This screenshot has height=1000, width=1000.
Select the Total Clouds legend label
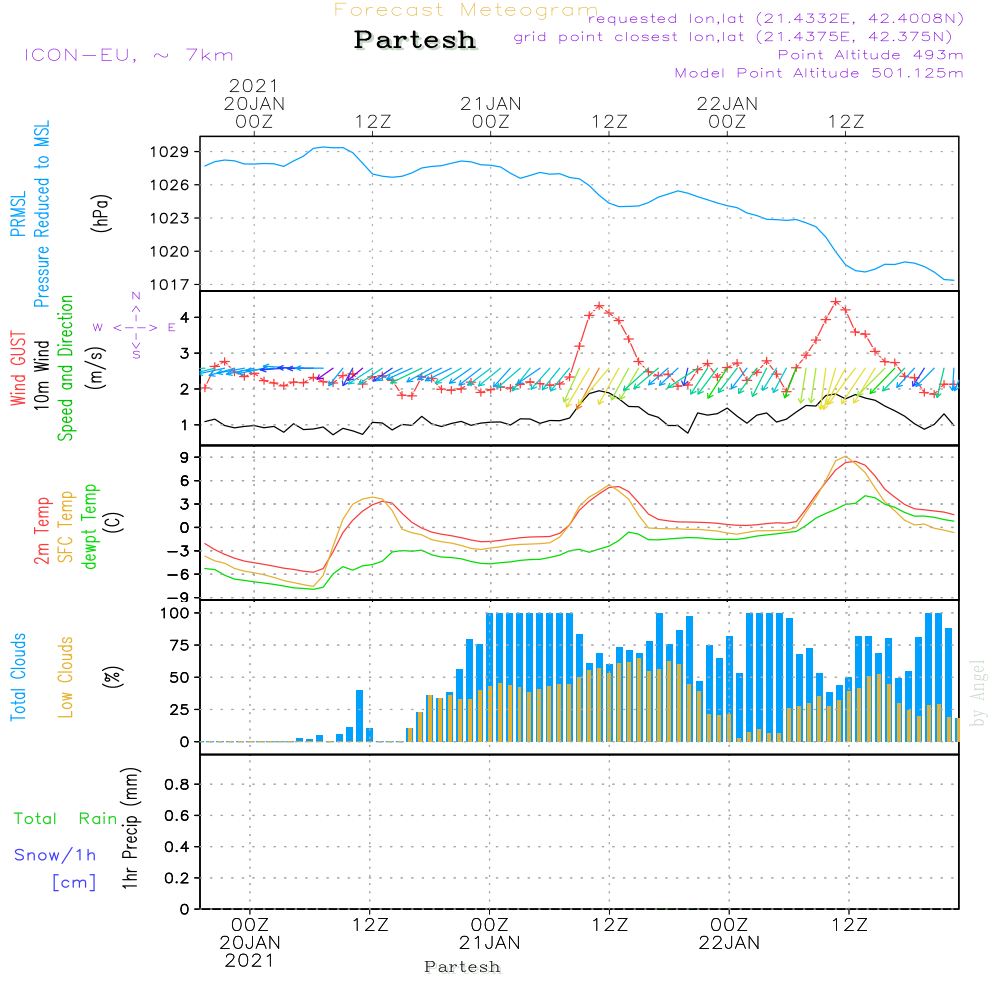tap(19, 677)
